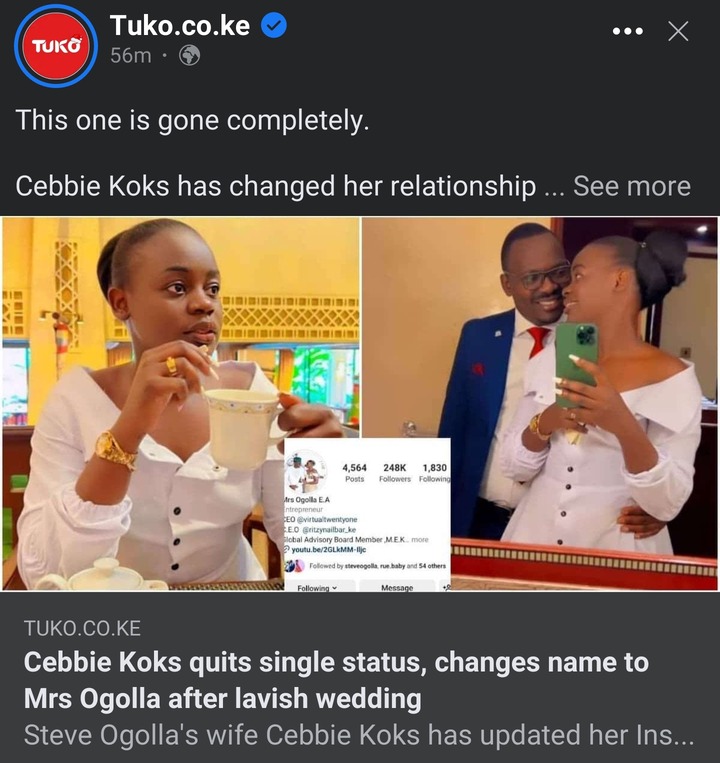This screenshot has height=763, width=720.
Task: Open the Tuko profile picture
Action: coord(56,46)
